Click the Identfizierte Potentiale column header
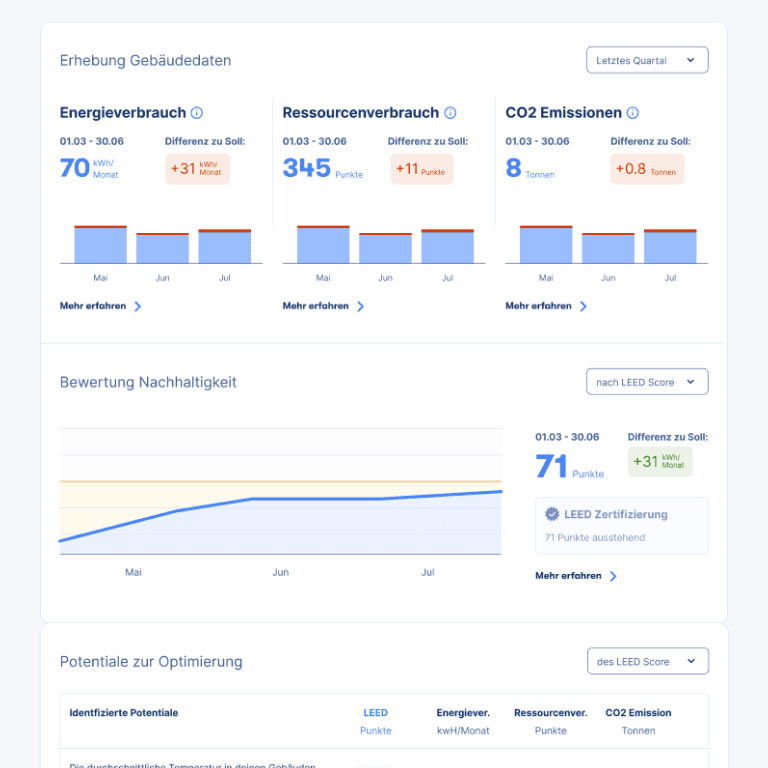 point(123,713)
